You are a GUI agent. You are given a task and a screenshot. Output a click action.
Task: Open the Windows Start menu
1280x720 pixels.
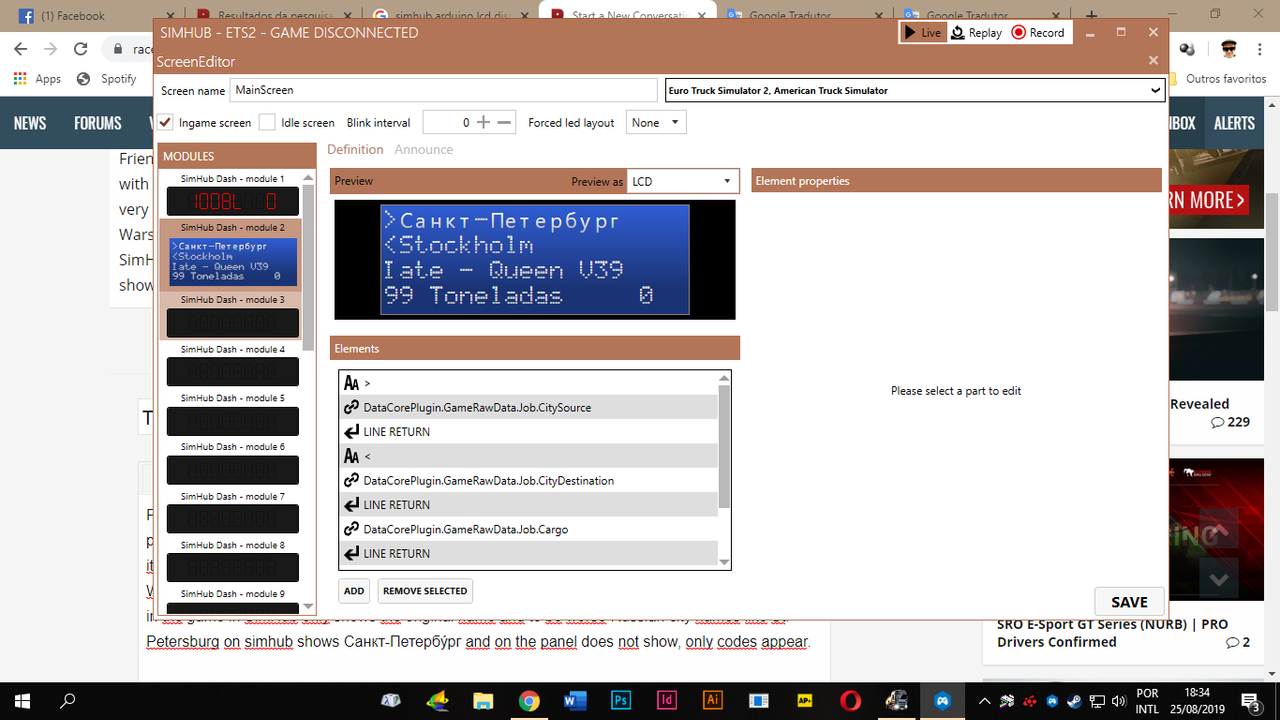coord(23,700)
